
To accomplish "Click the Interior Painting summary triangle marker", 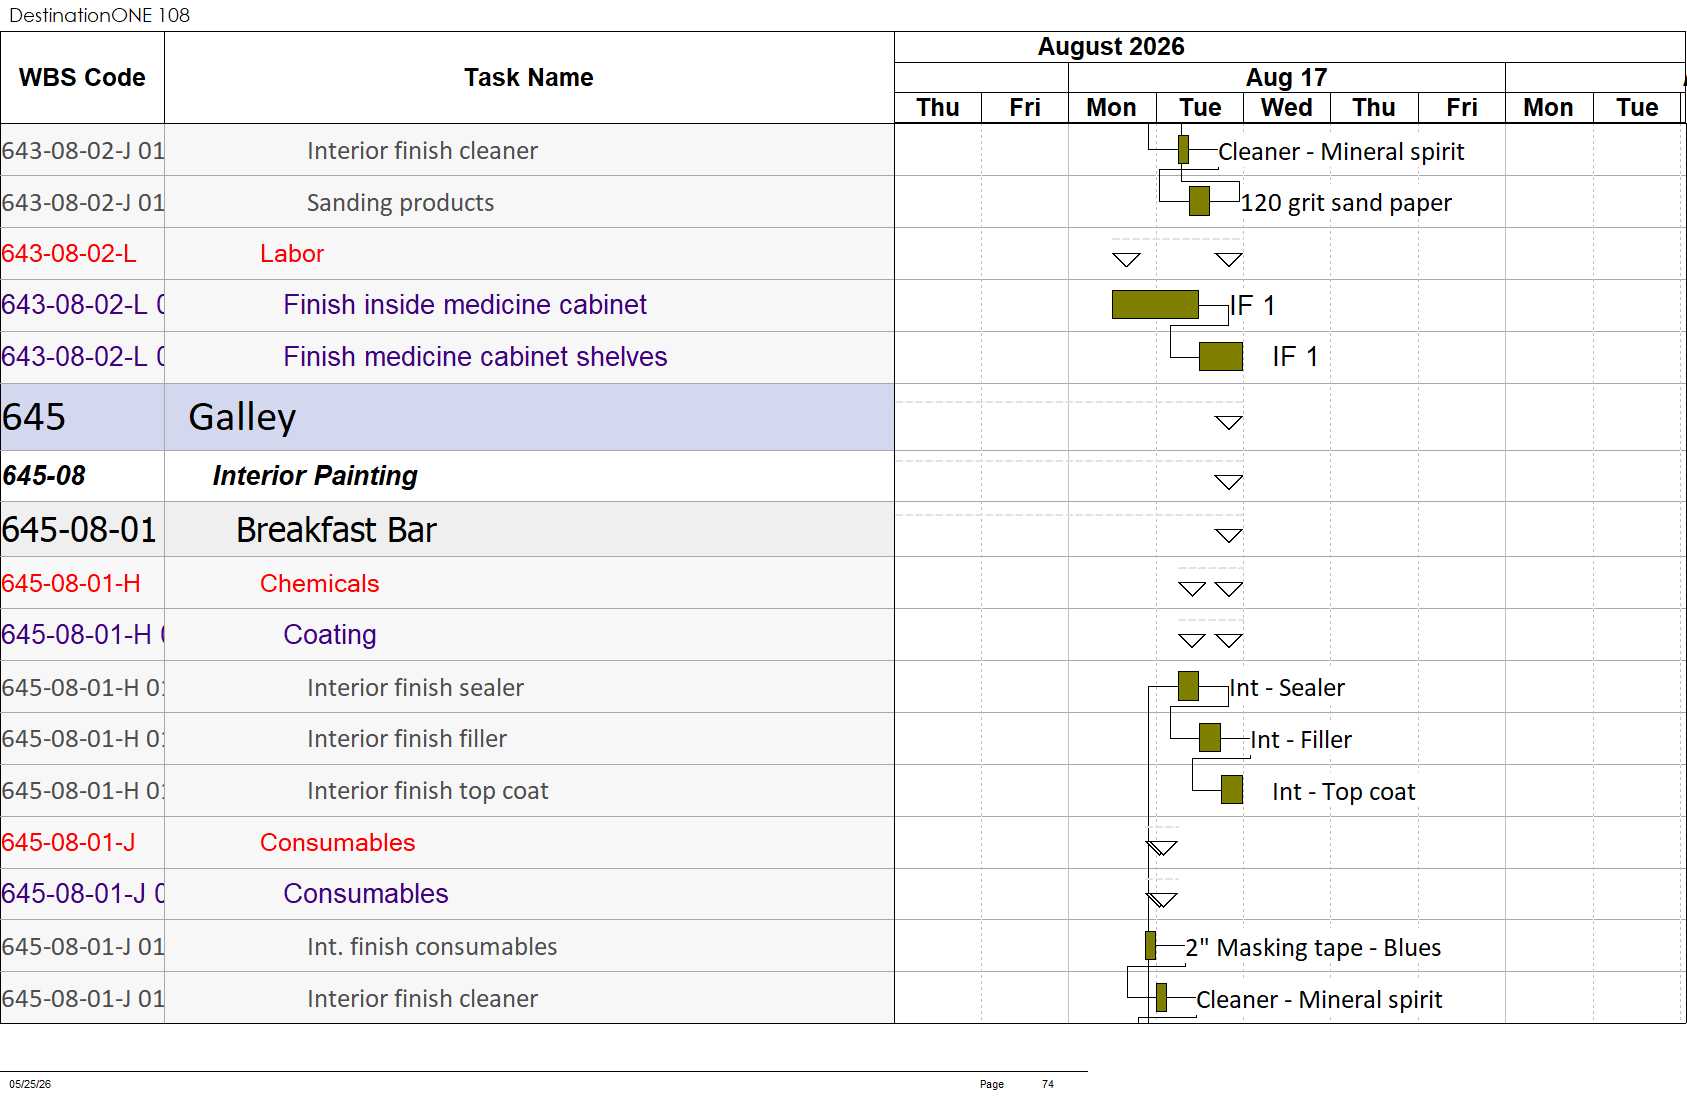I will [x=1229, y=483].
